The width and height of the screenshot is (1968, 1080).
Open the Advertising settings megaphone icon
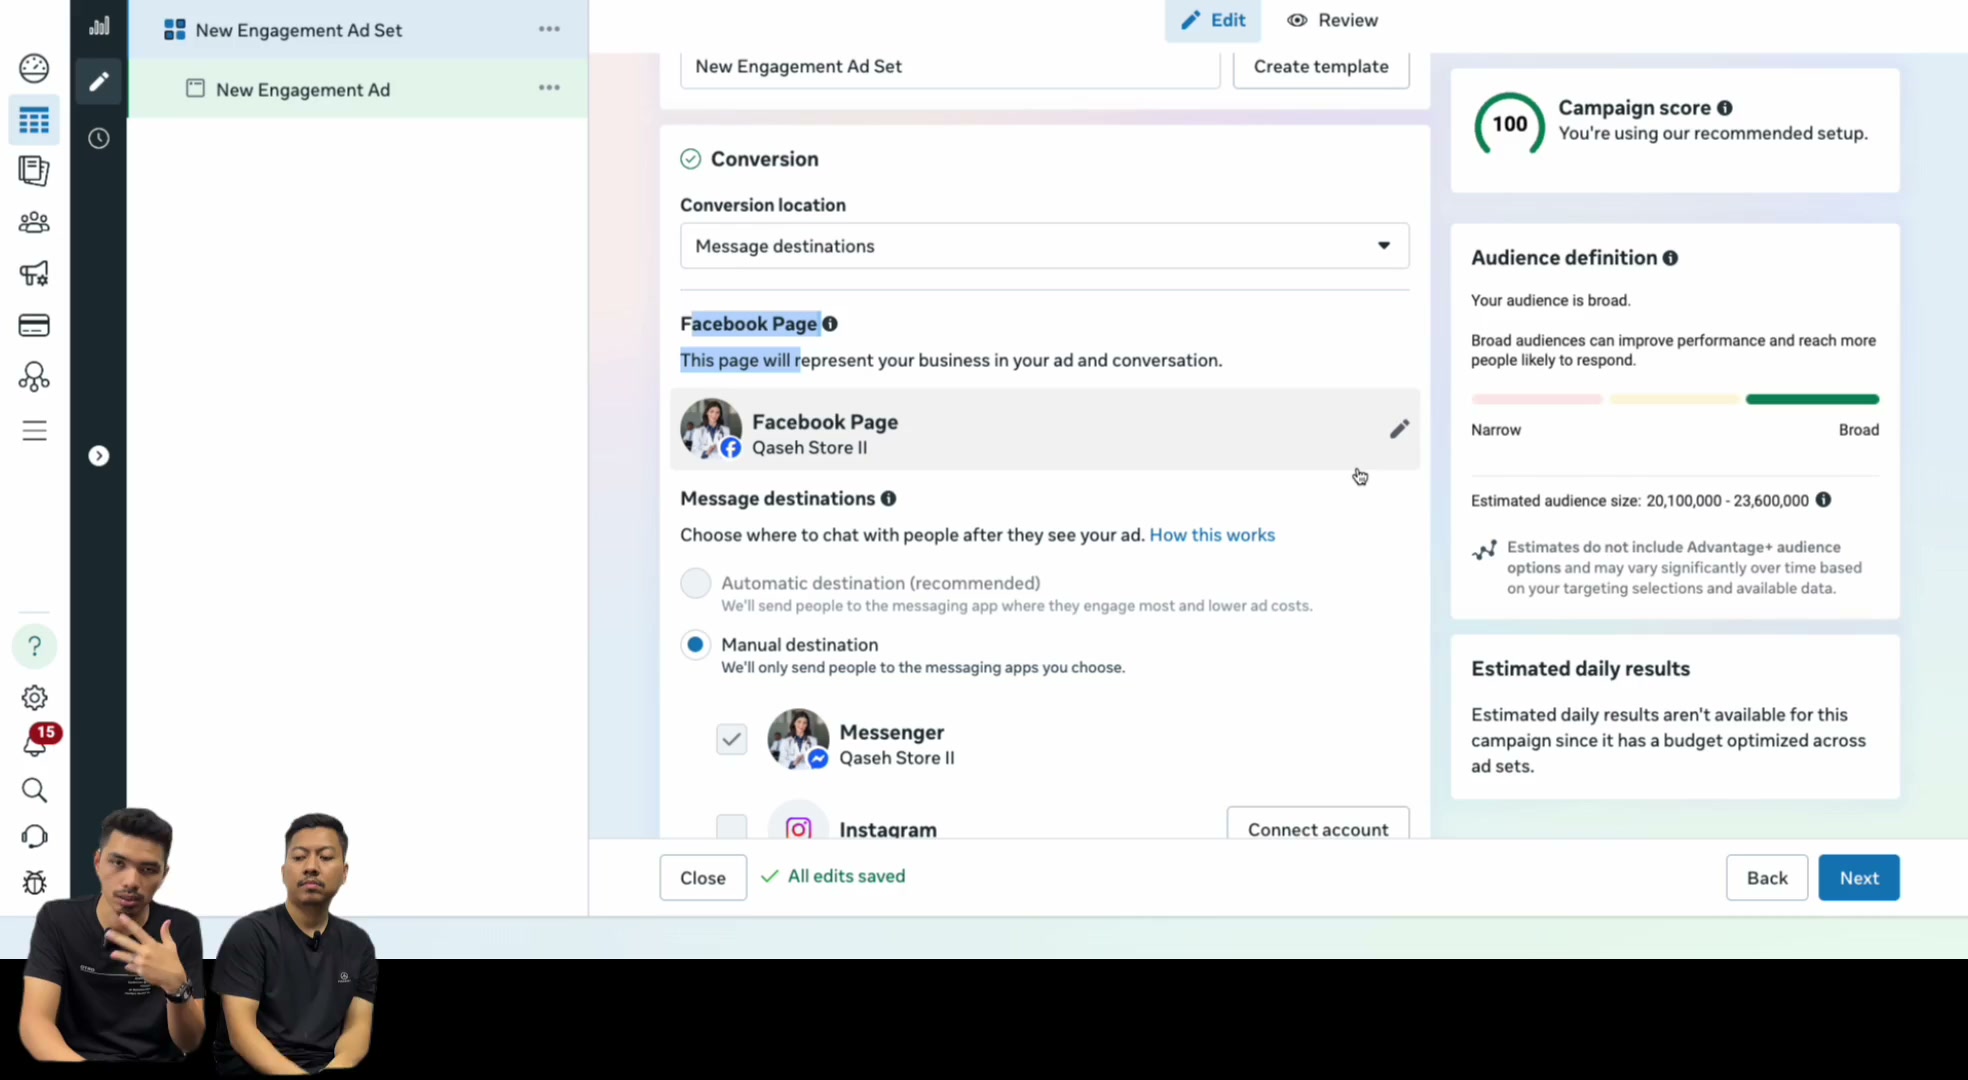34,273
